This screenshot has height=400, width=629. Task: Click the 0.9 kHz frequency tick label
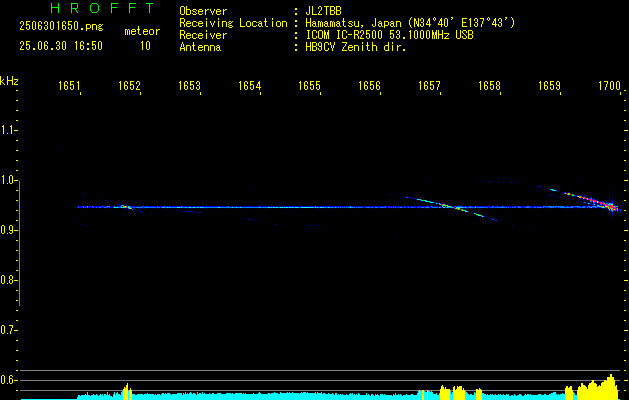[x=8, y=230]
